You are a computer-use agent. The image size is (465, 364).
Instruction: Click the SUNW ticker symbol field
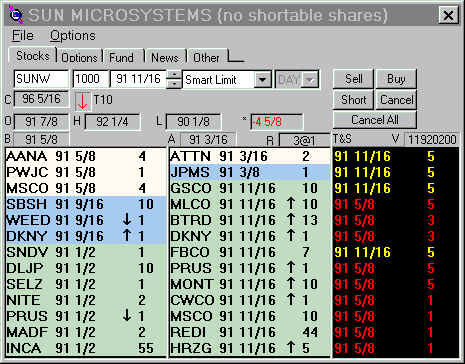point(41,79)
